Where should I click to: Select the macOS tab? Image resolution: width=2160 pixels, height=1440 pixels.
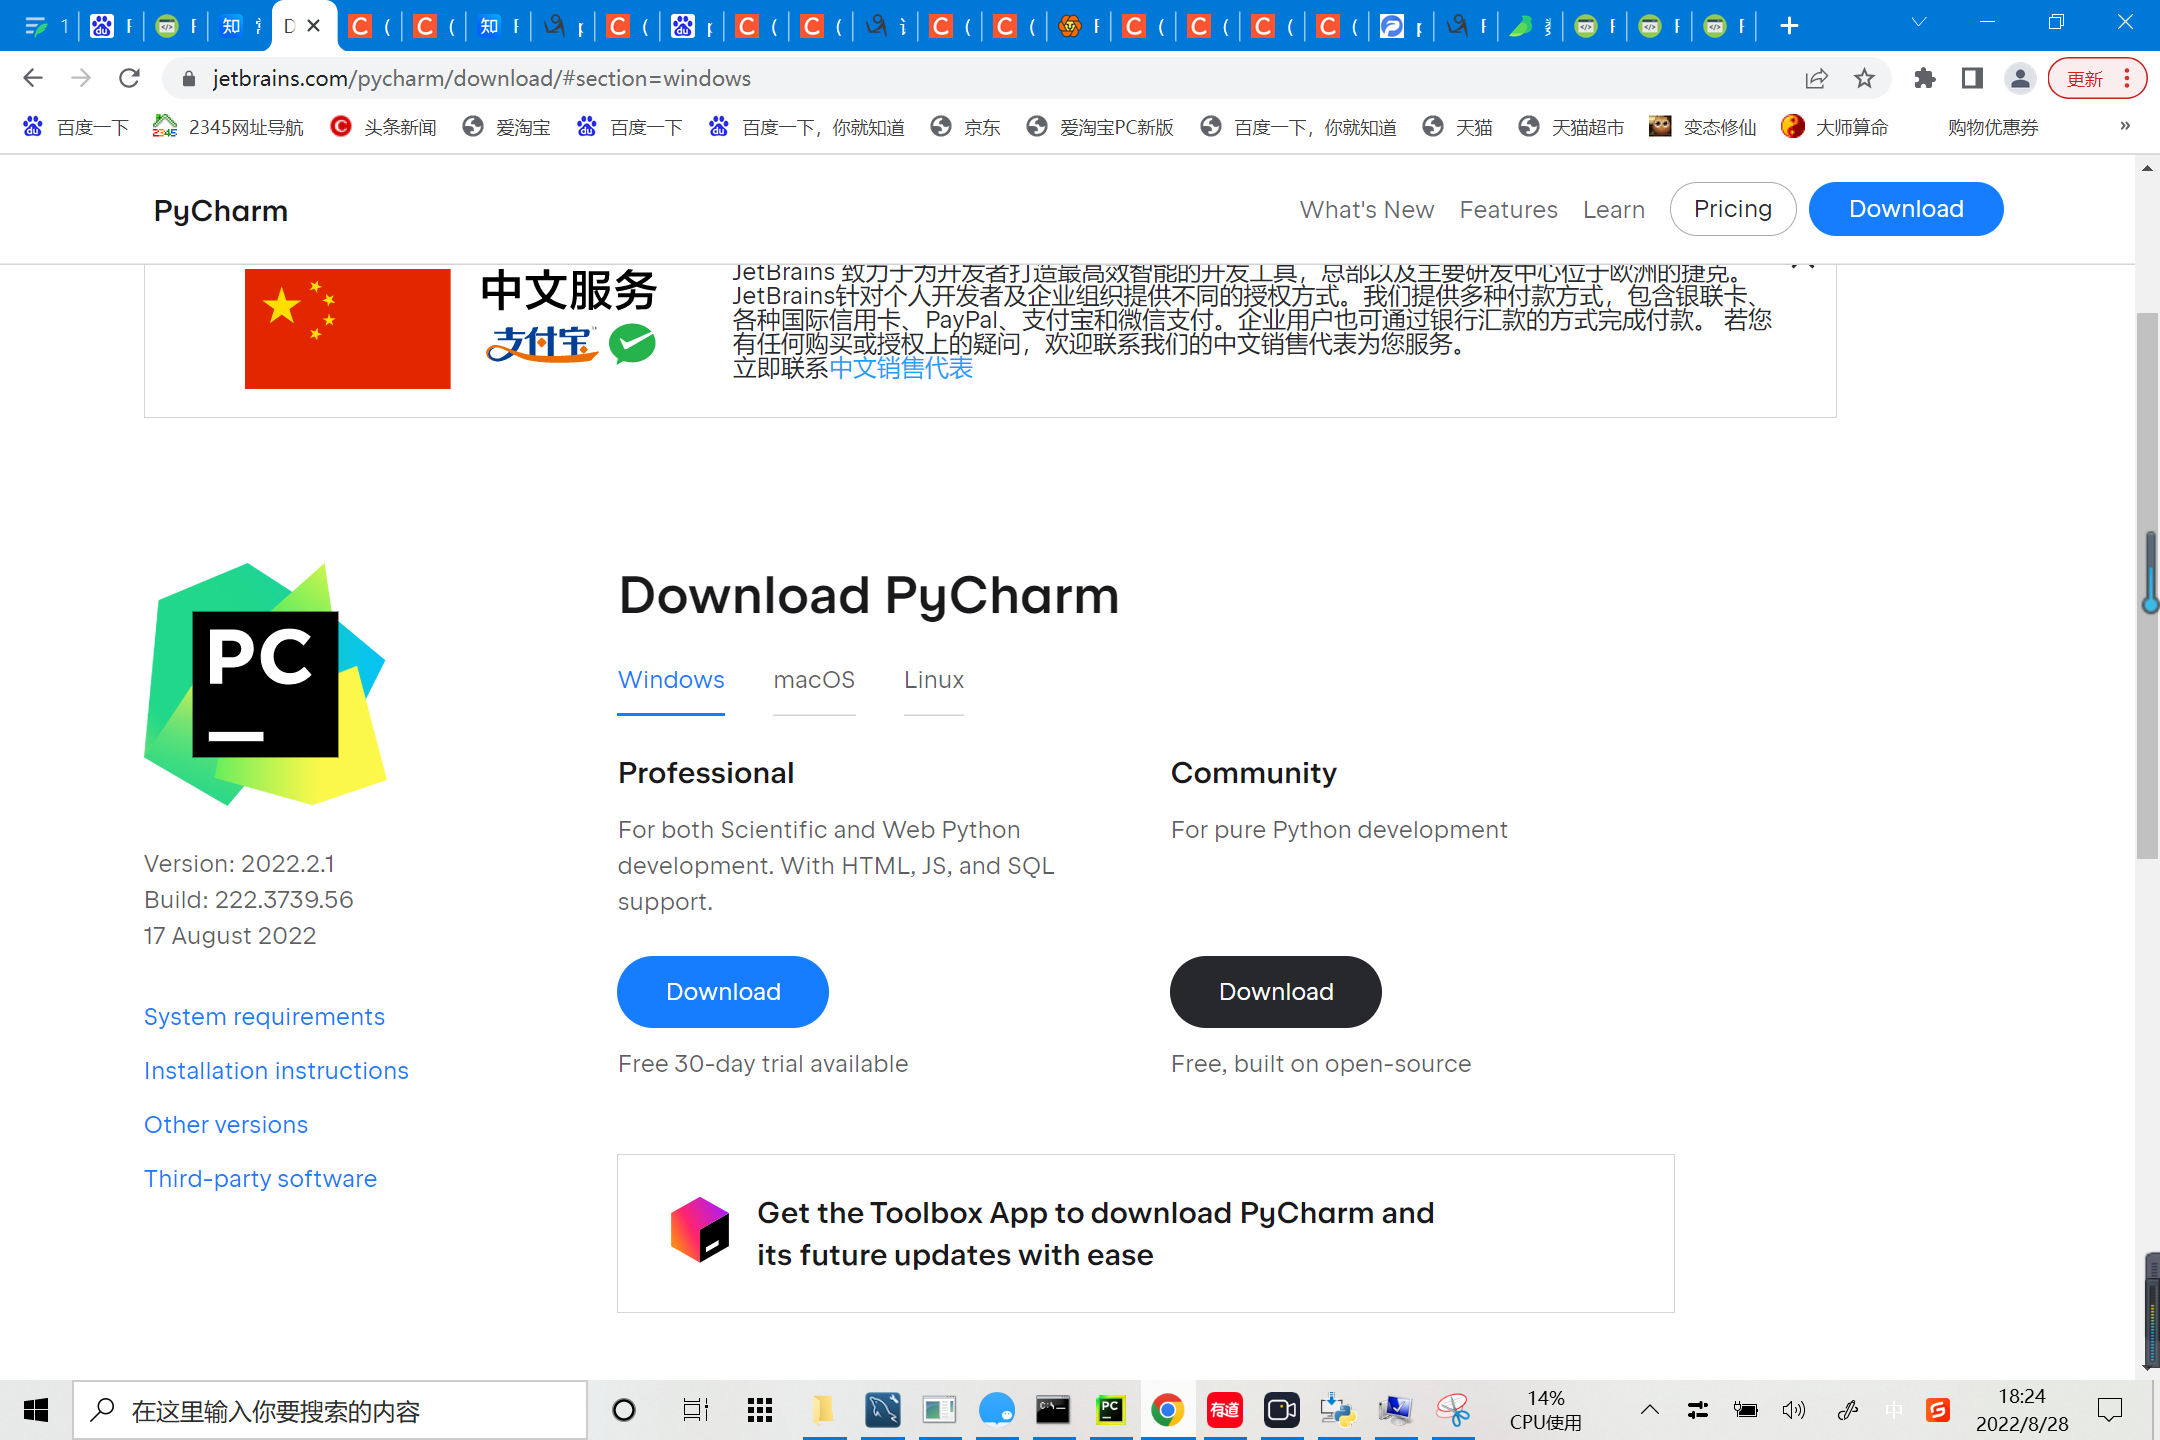click(814, 680)
